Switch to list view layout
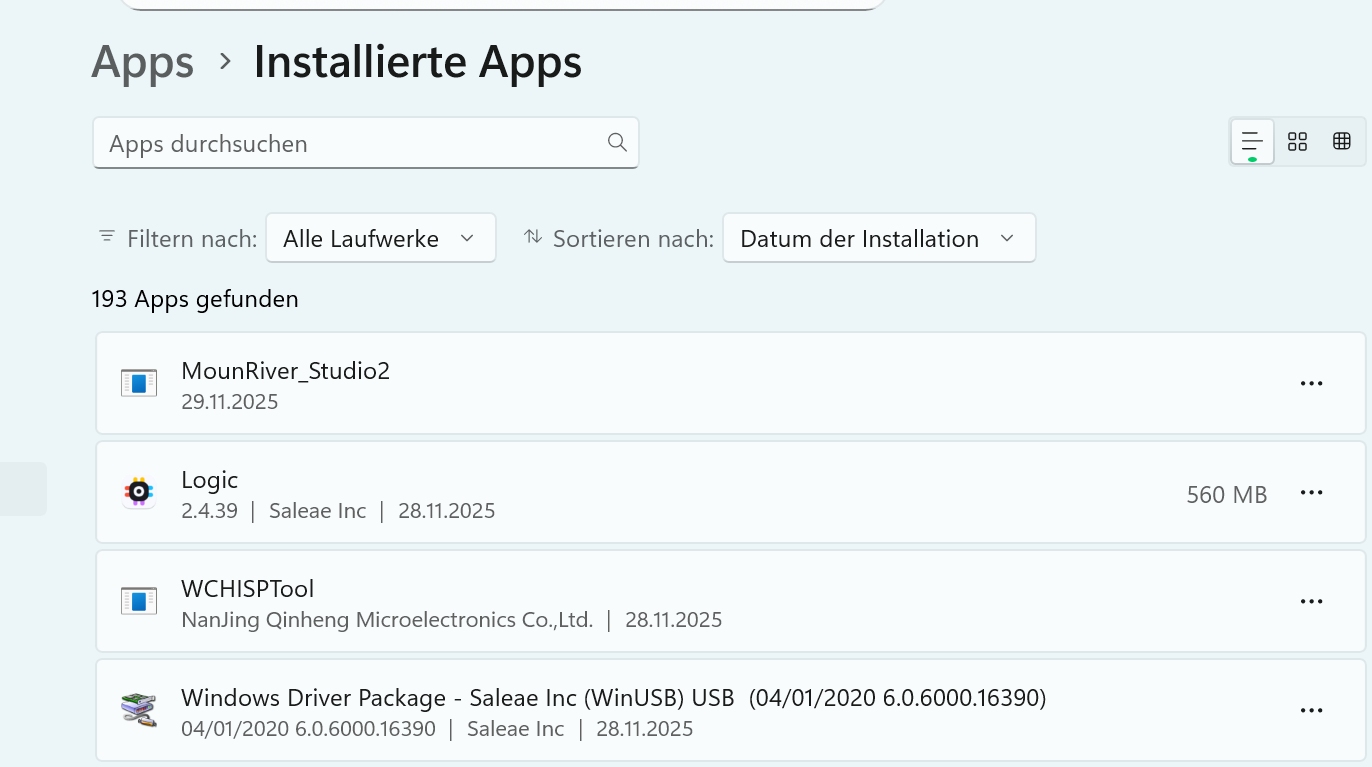The image size is (1372, 767). (x=1252, y=142)
